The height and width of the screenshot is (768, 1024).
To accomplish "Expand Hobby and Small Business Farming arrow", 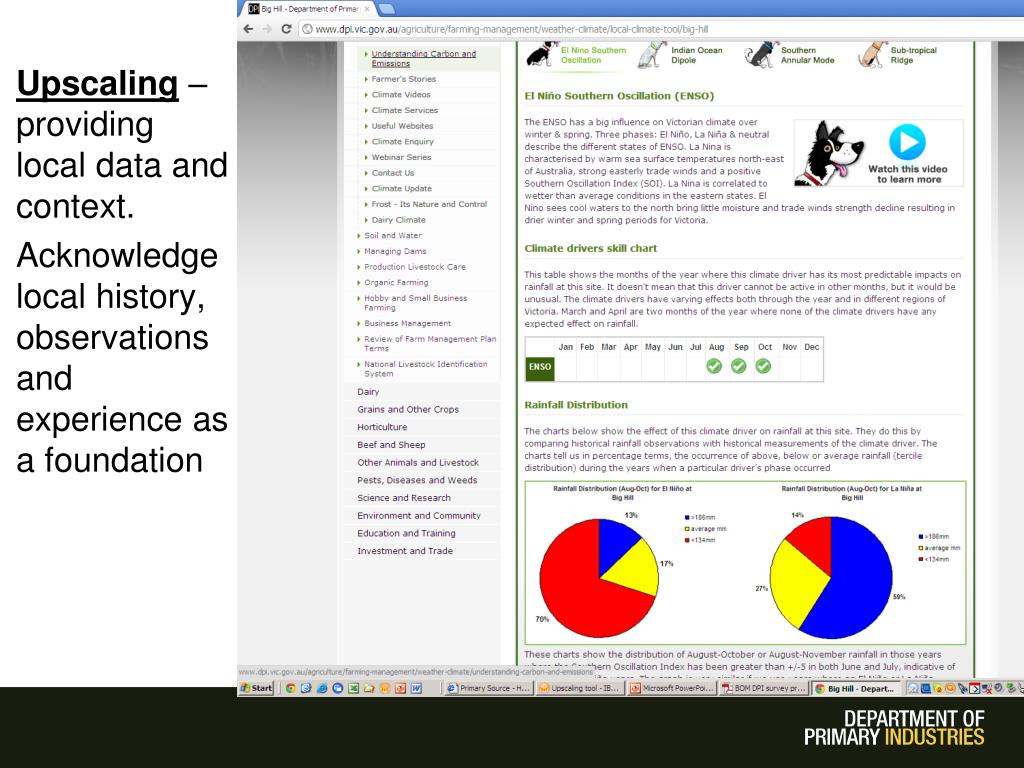I will pos(359,298).
